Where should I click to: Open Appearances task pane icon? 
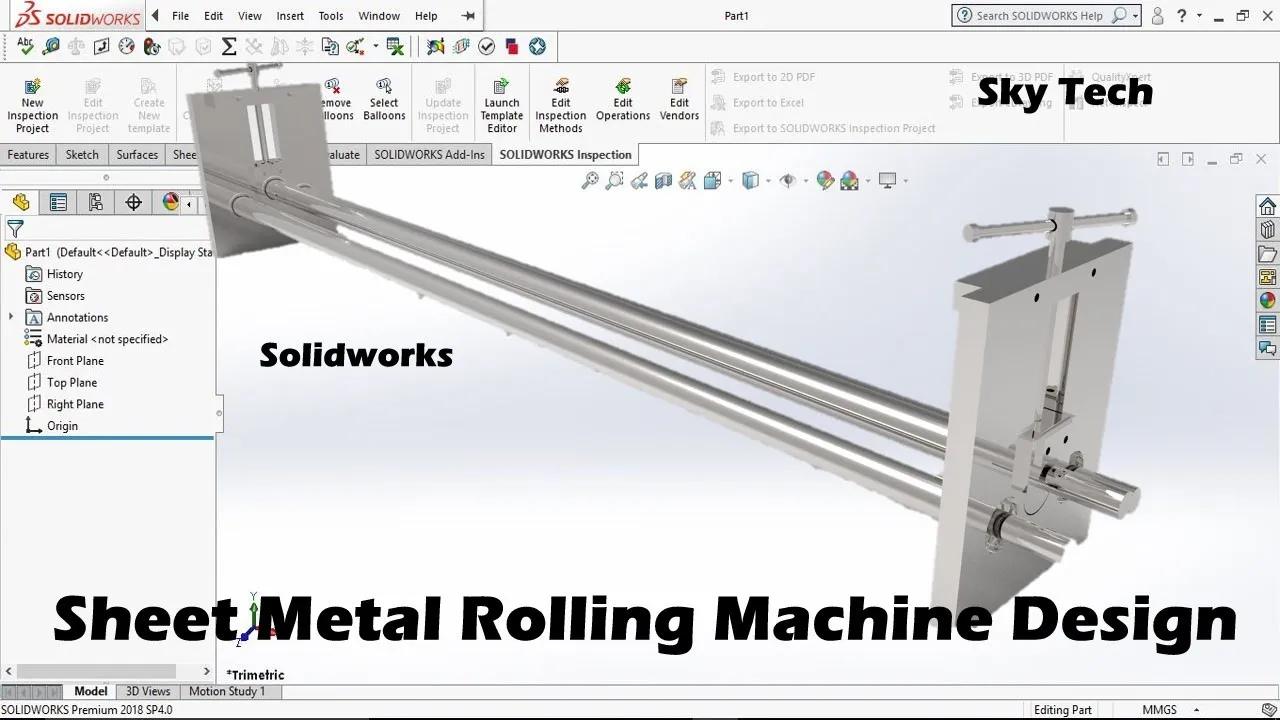(x=1267, y=300)
